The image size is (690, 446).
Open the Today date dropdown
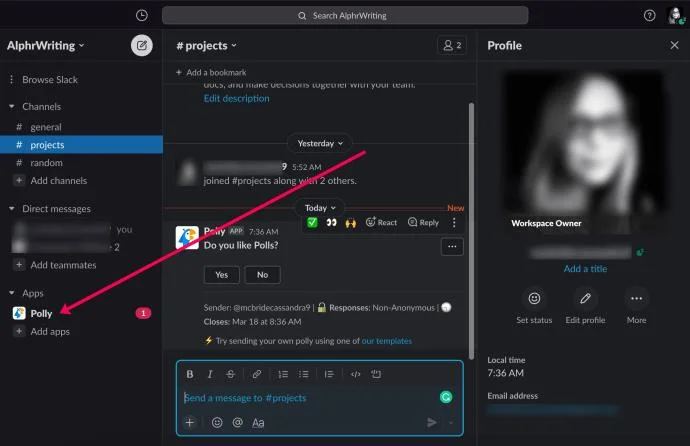coord(320,208)
